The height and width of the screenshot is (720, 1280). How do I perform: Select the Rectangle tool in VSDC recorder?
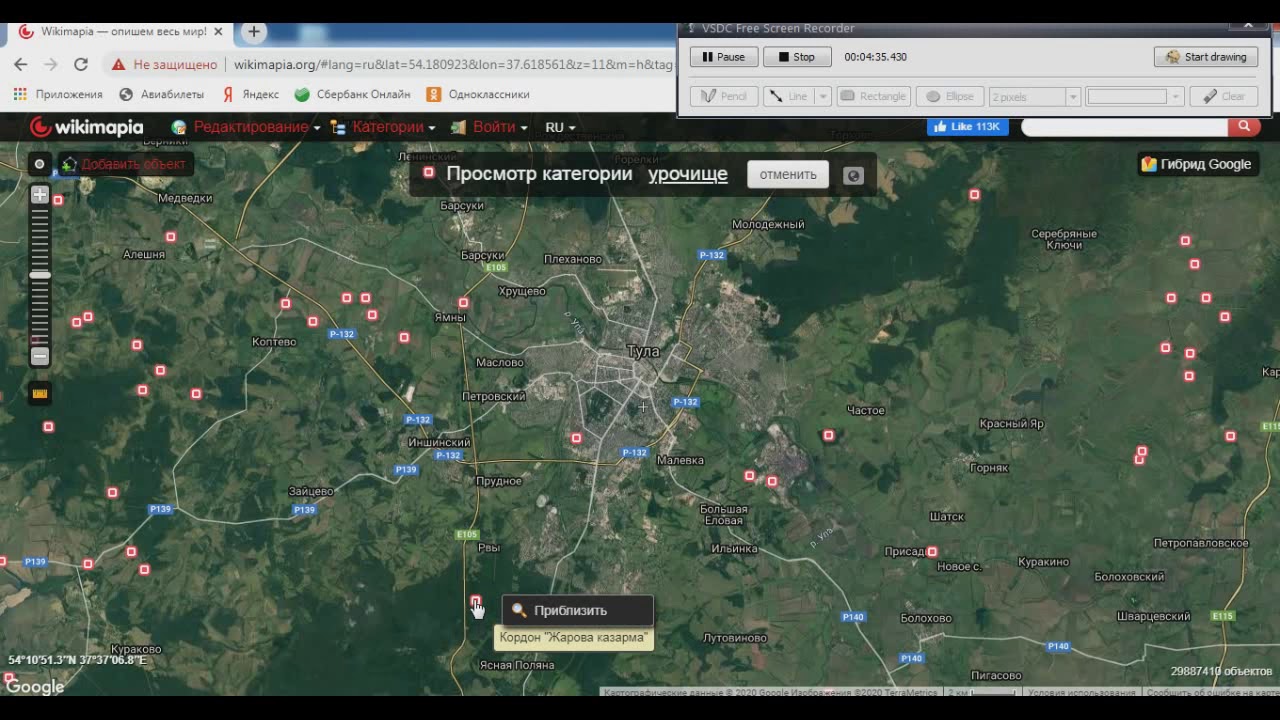[873, 97]
